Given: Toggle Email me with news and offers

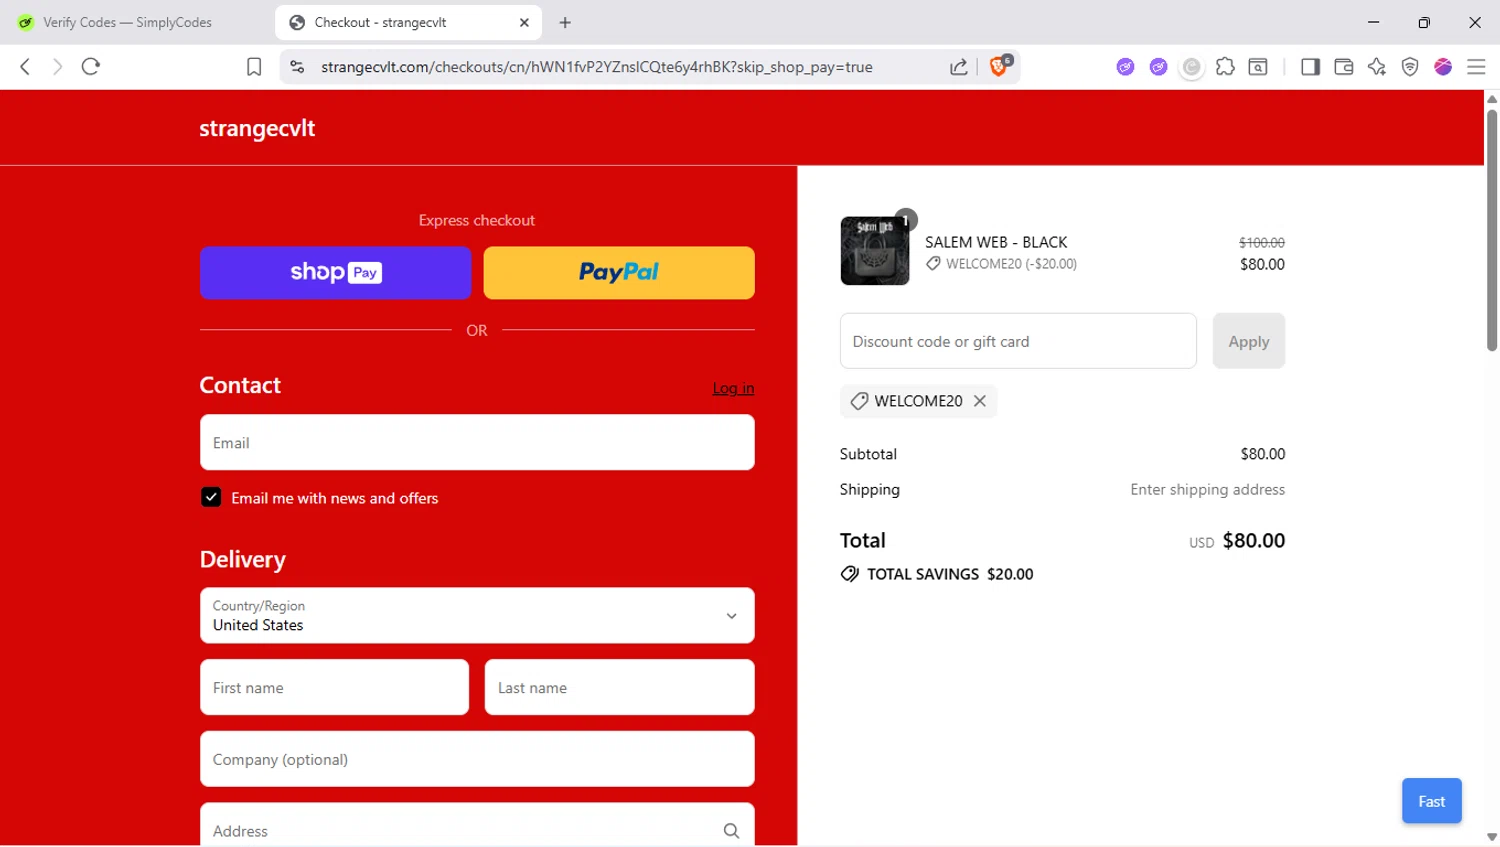Looking at the screenshot, I should coord(211,497).
